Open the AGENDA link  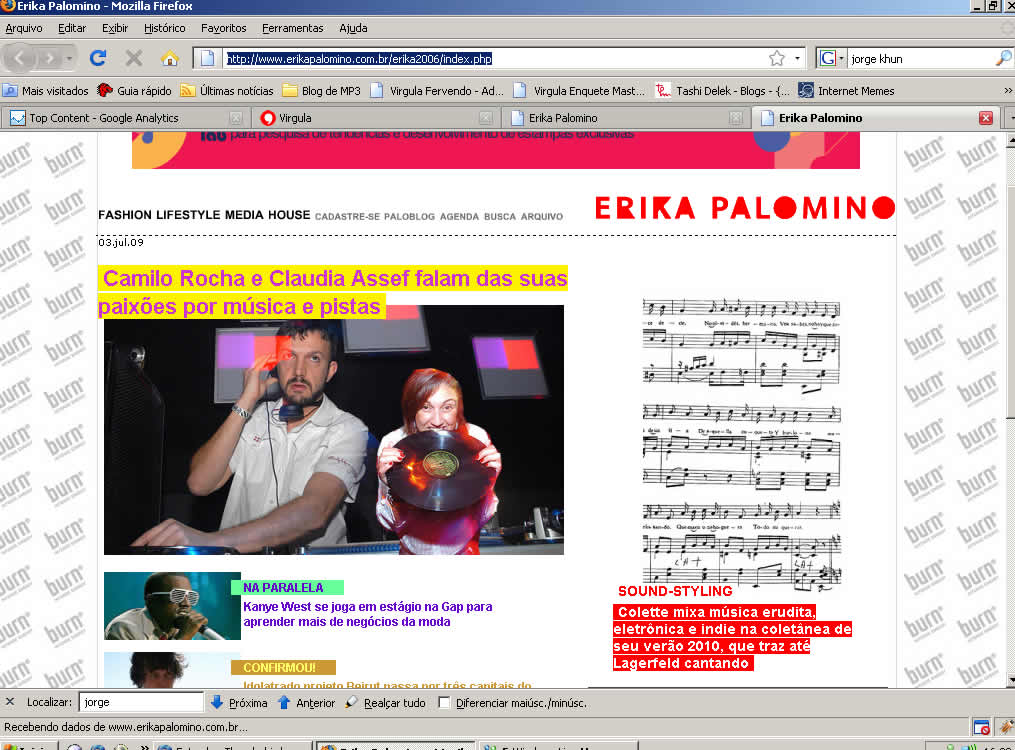459,217
